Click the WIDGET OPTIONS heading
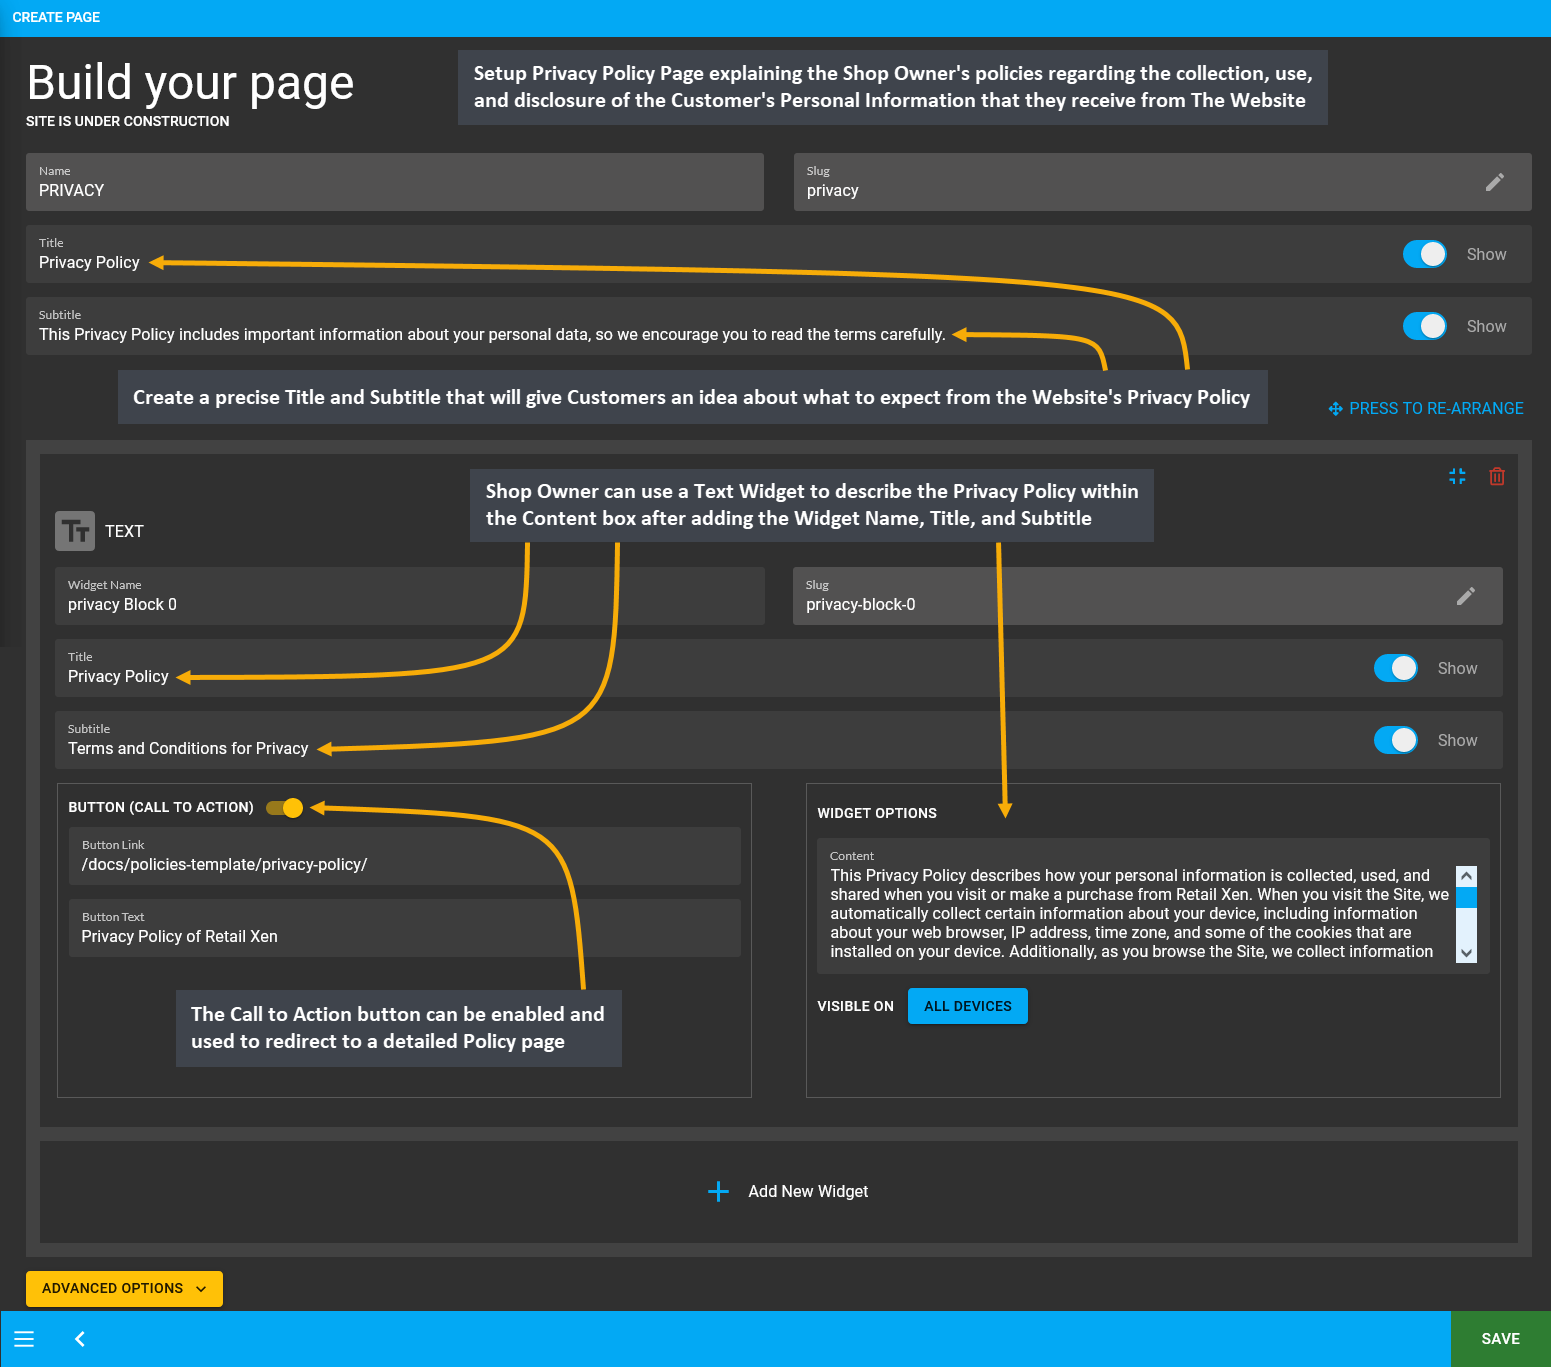This screenshot has width=1551, height=1367. click(x=877, y=813)
